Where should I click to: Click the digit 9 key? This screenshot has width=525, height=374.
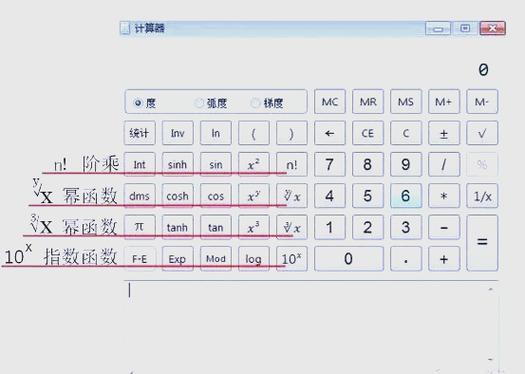click(406, 164)
